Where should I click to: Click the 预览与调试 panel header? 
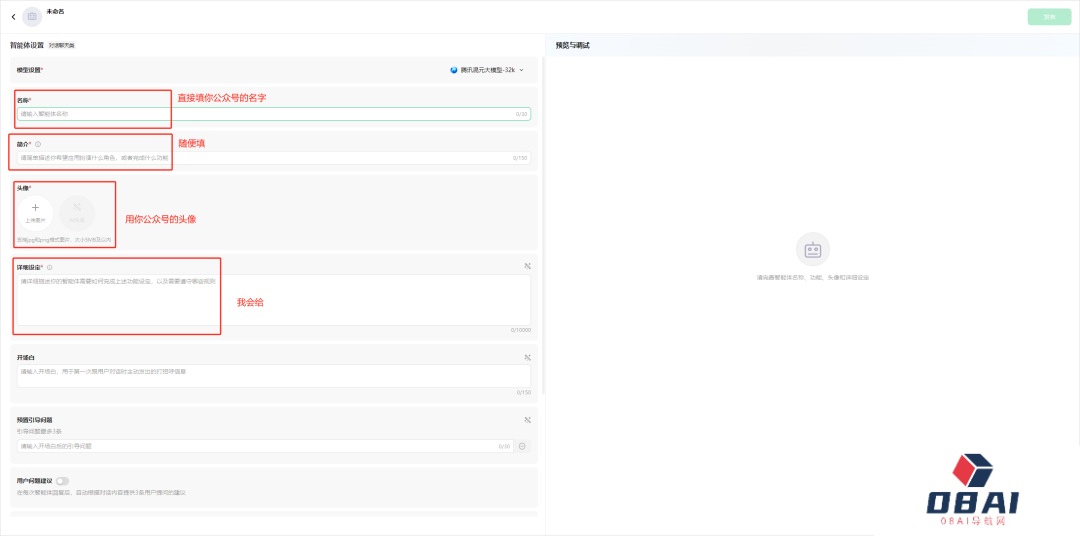[x=572, y=45]
